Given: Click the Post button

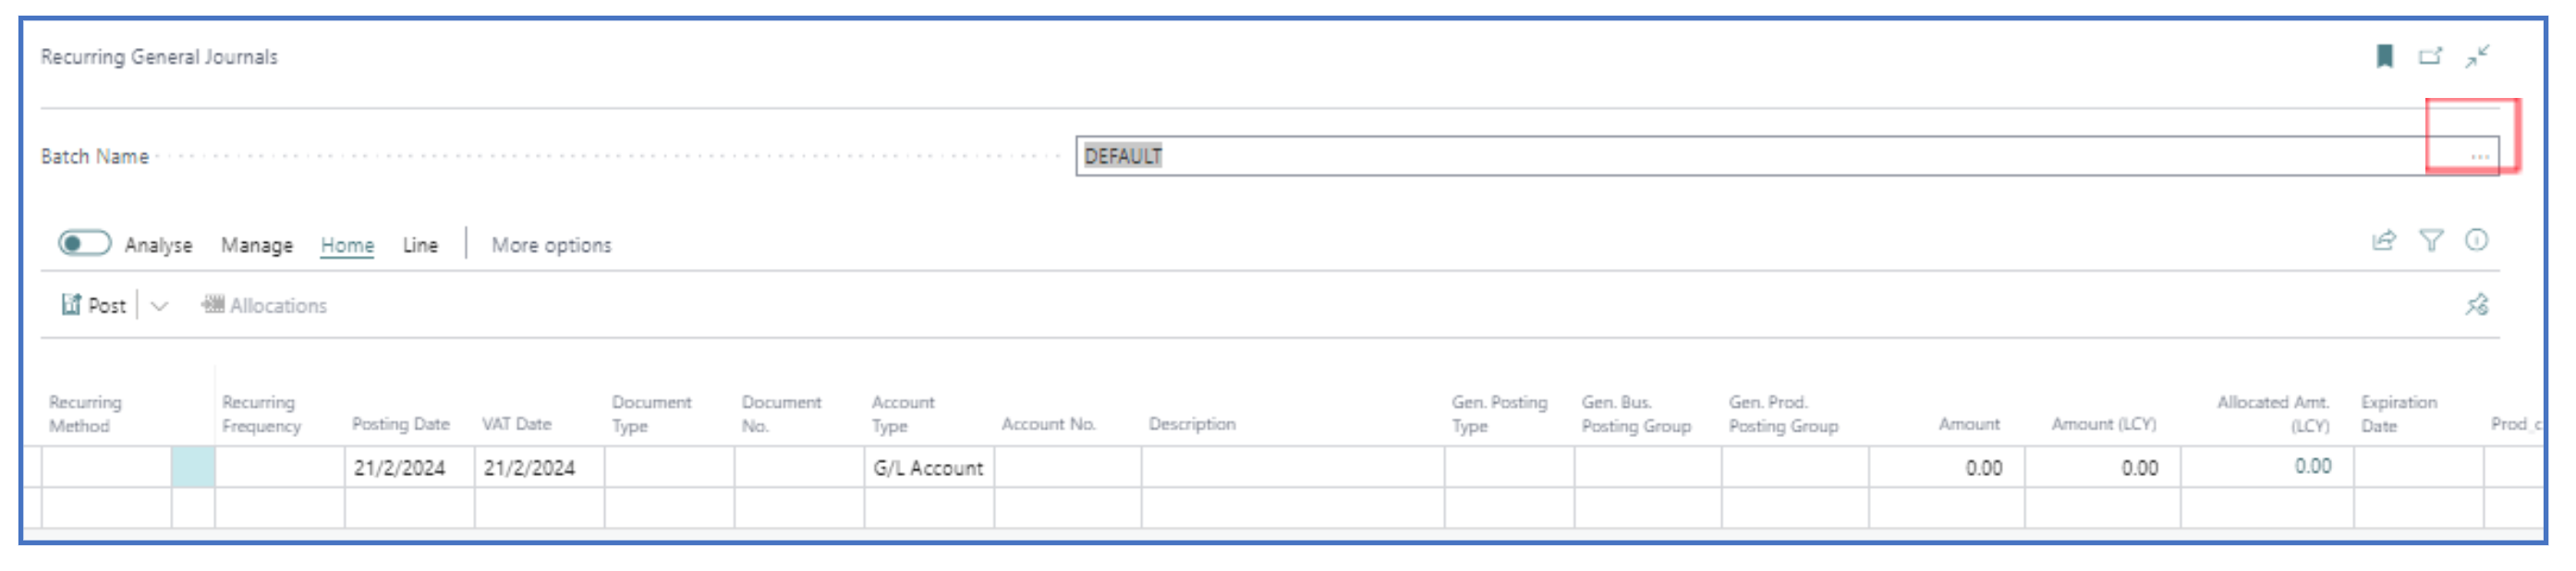Looking at the screenshot, I should (x=95, y=306).
